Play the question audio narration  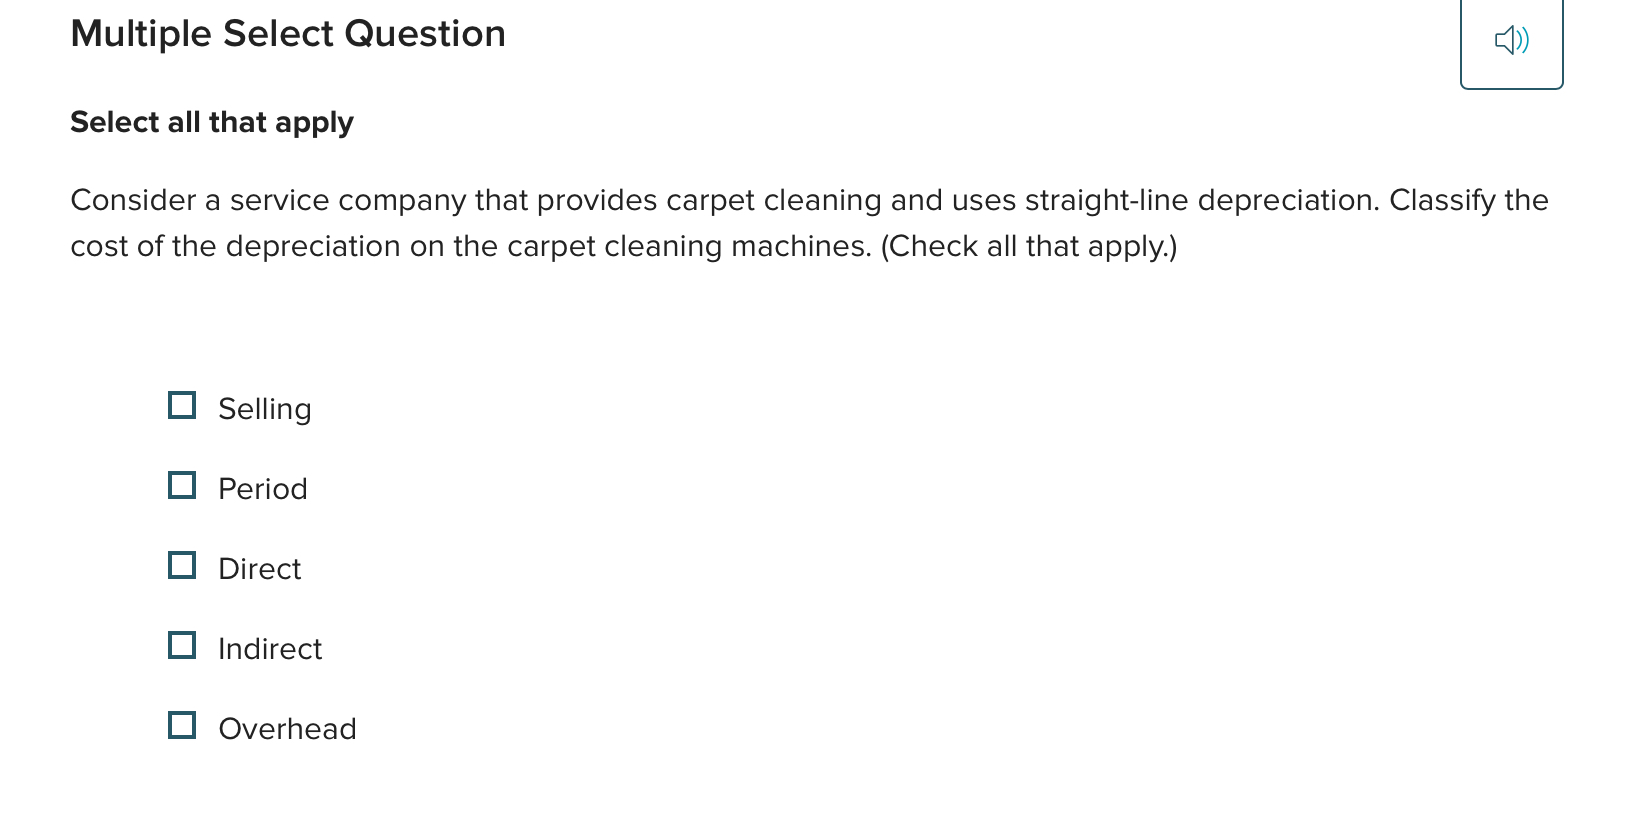pyautogui.click(x=1511, y=40)
